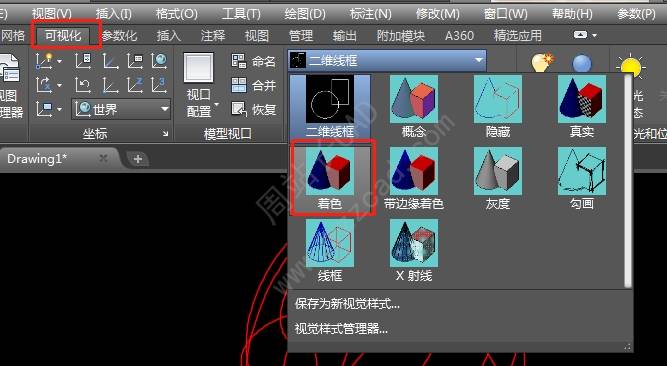Expand the 坐标 panel dialog launcher arrow
This screenshot has height=366, width=667.
pos(165,134)
